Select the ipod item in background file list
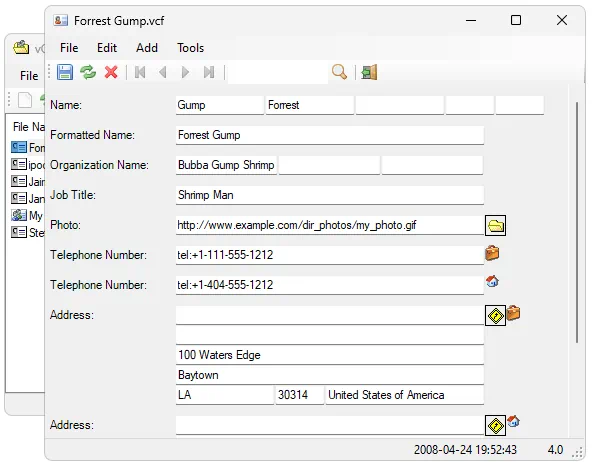592x462 pixels. tap(28, 165)
